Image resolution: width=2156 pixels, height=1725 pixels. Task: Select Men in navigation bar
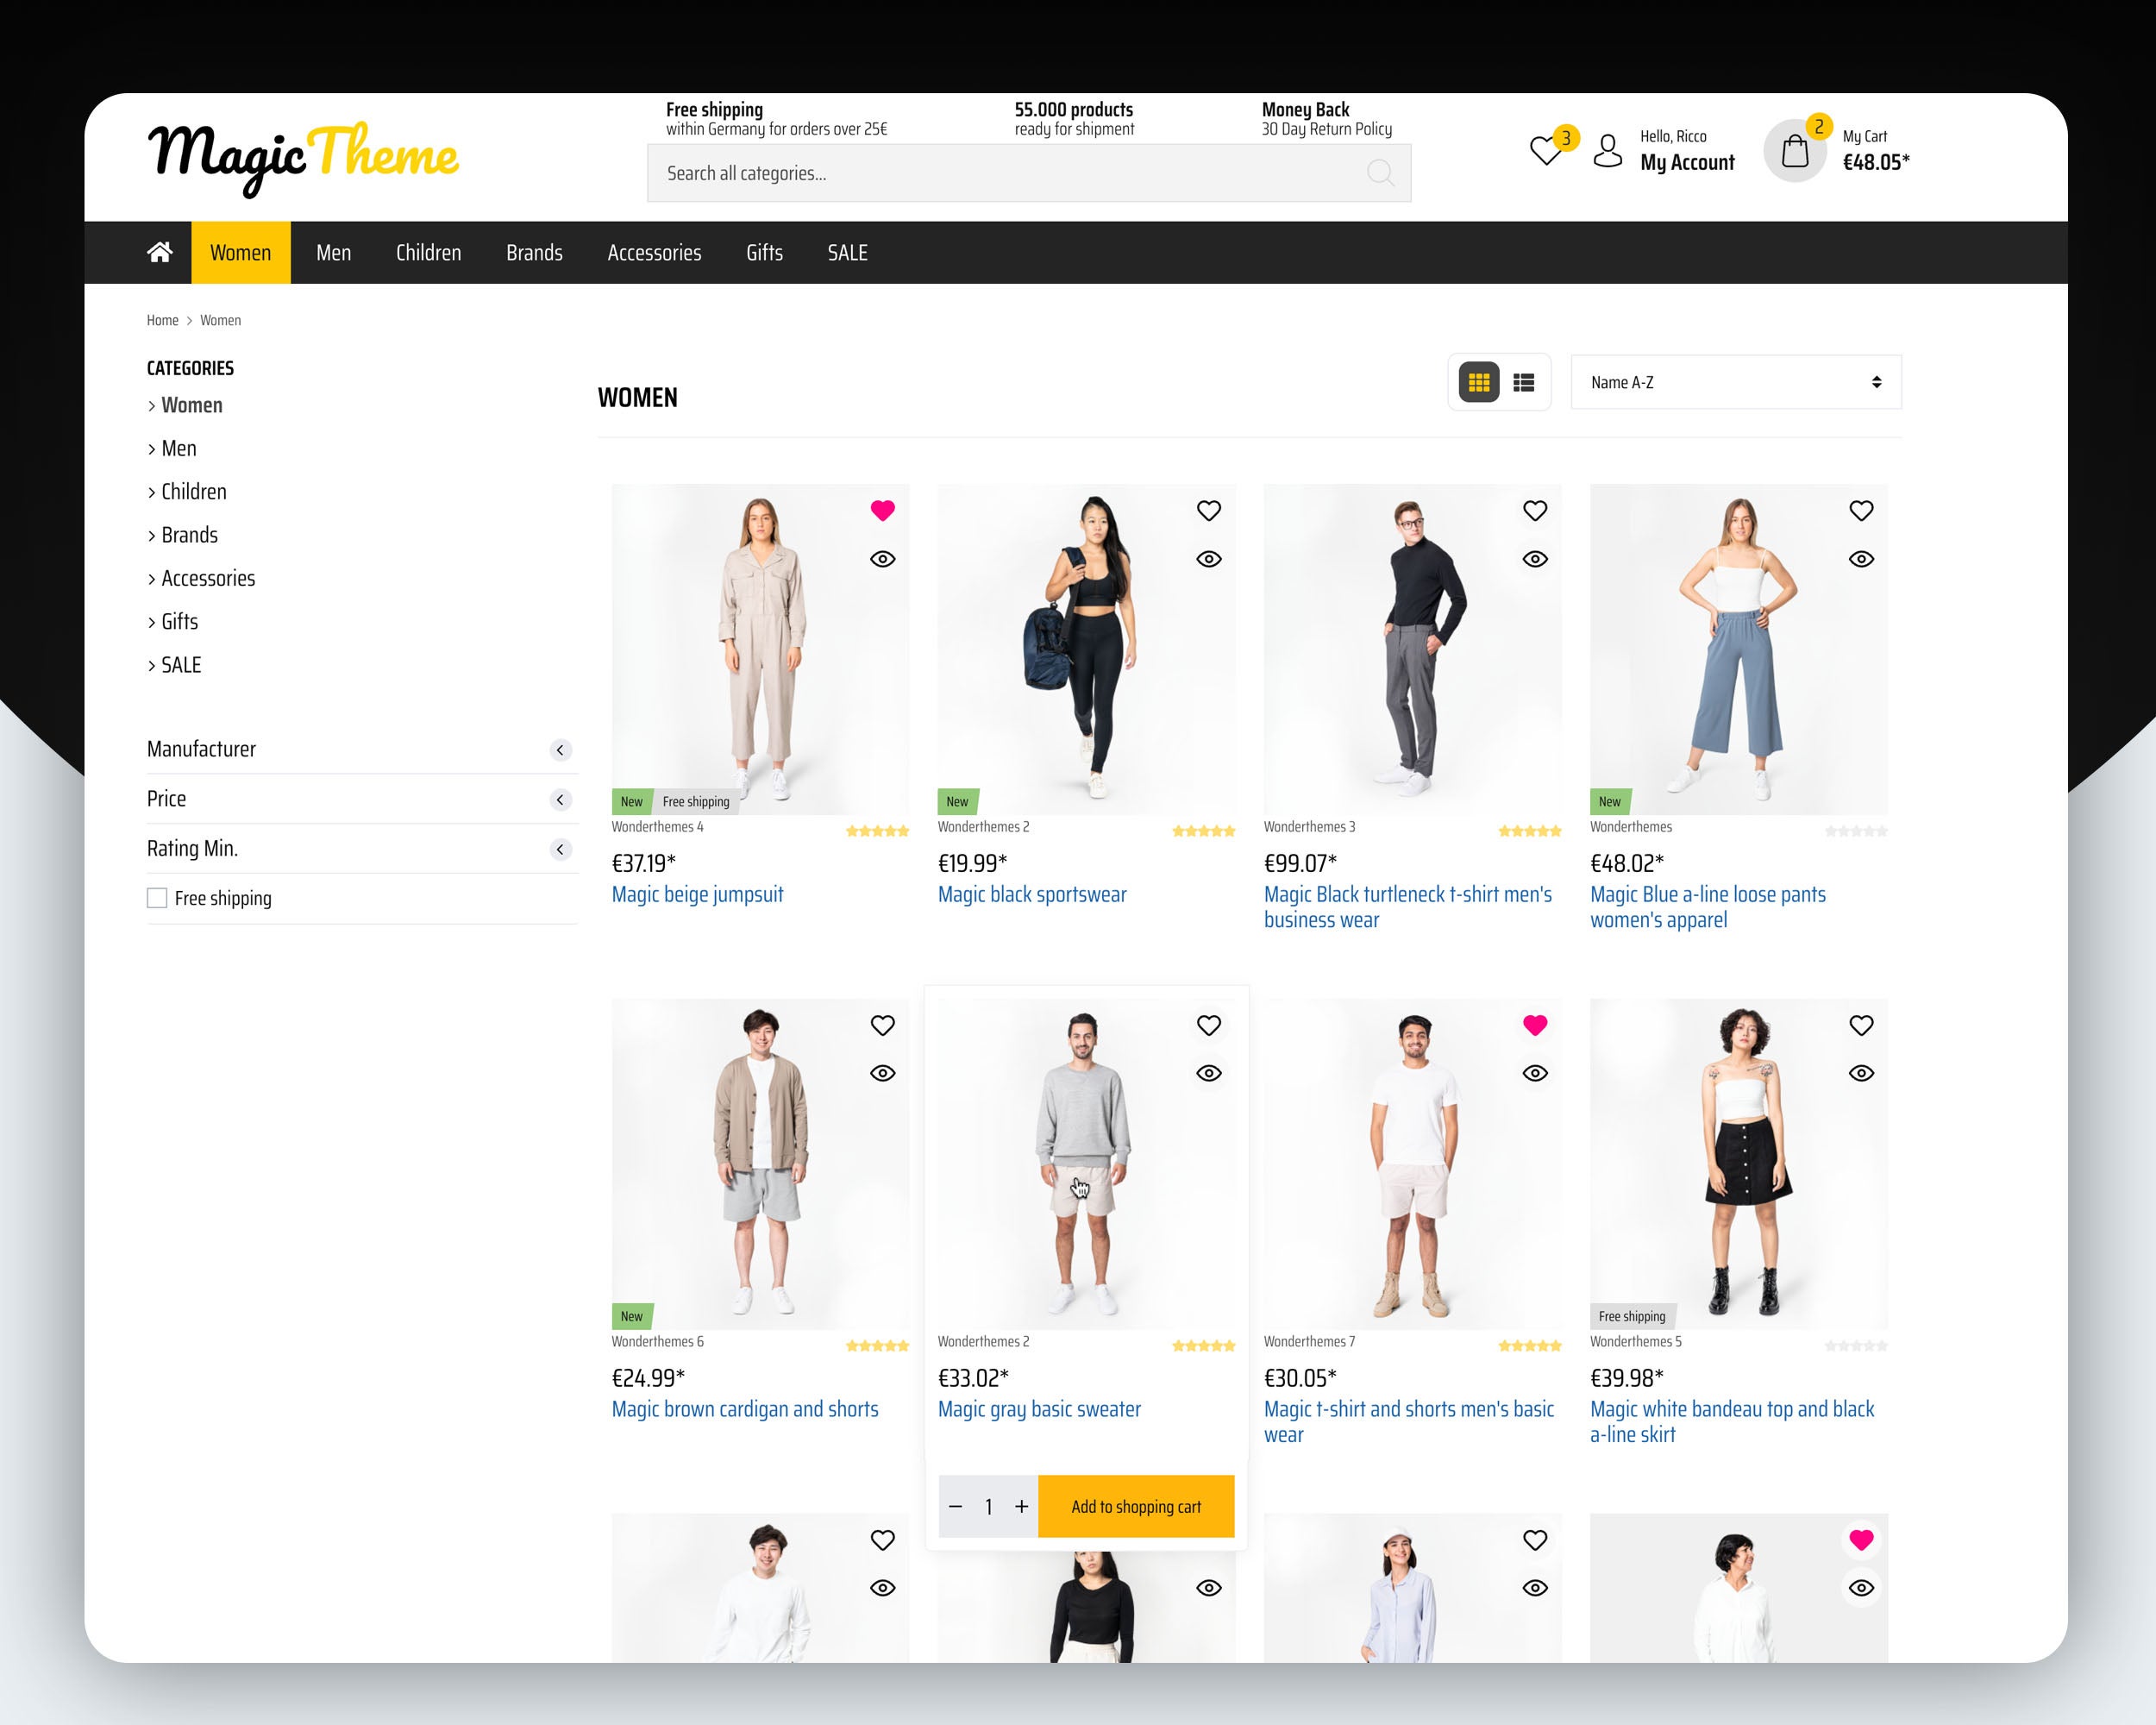point(334,252)
